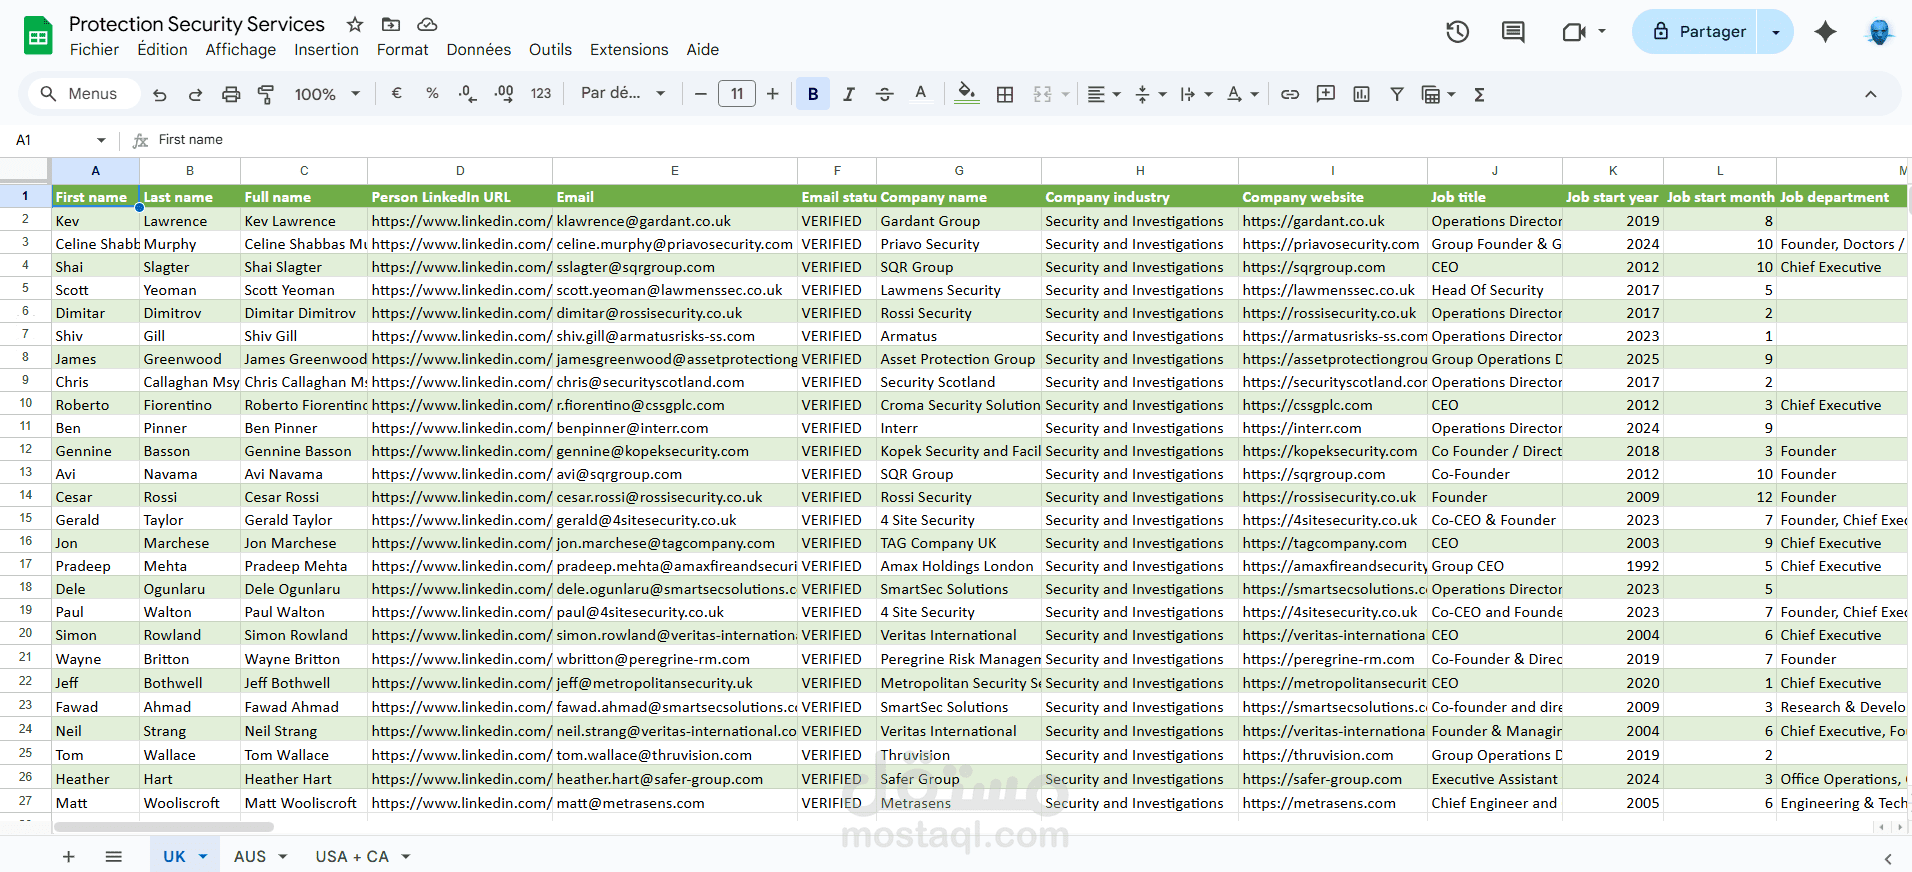Open the borders tool icon
The width and height of the screenshot is (1912, 872).
pyautogui.click(x=1005, y=94)
